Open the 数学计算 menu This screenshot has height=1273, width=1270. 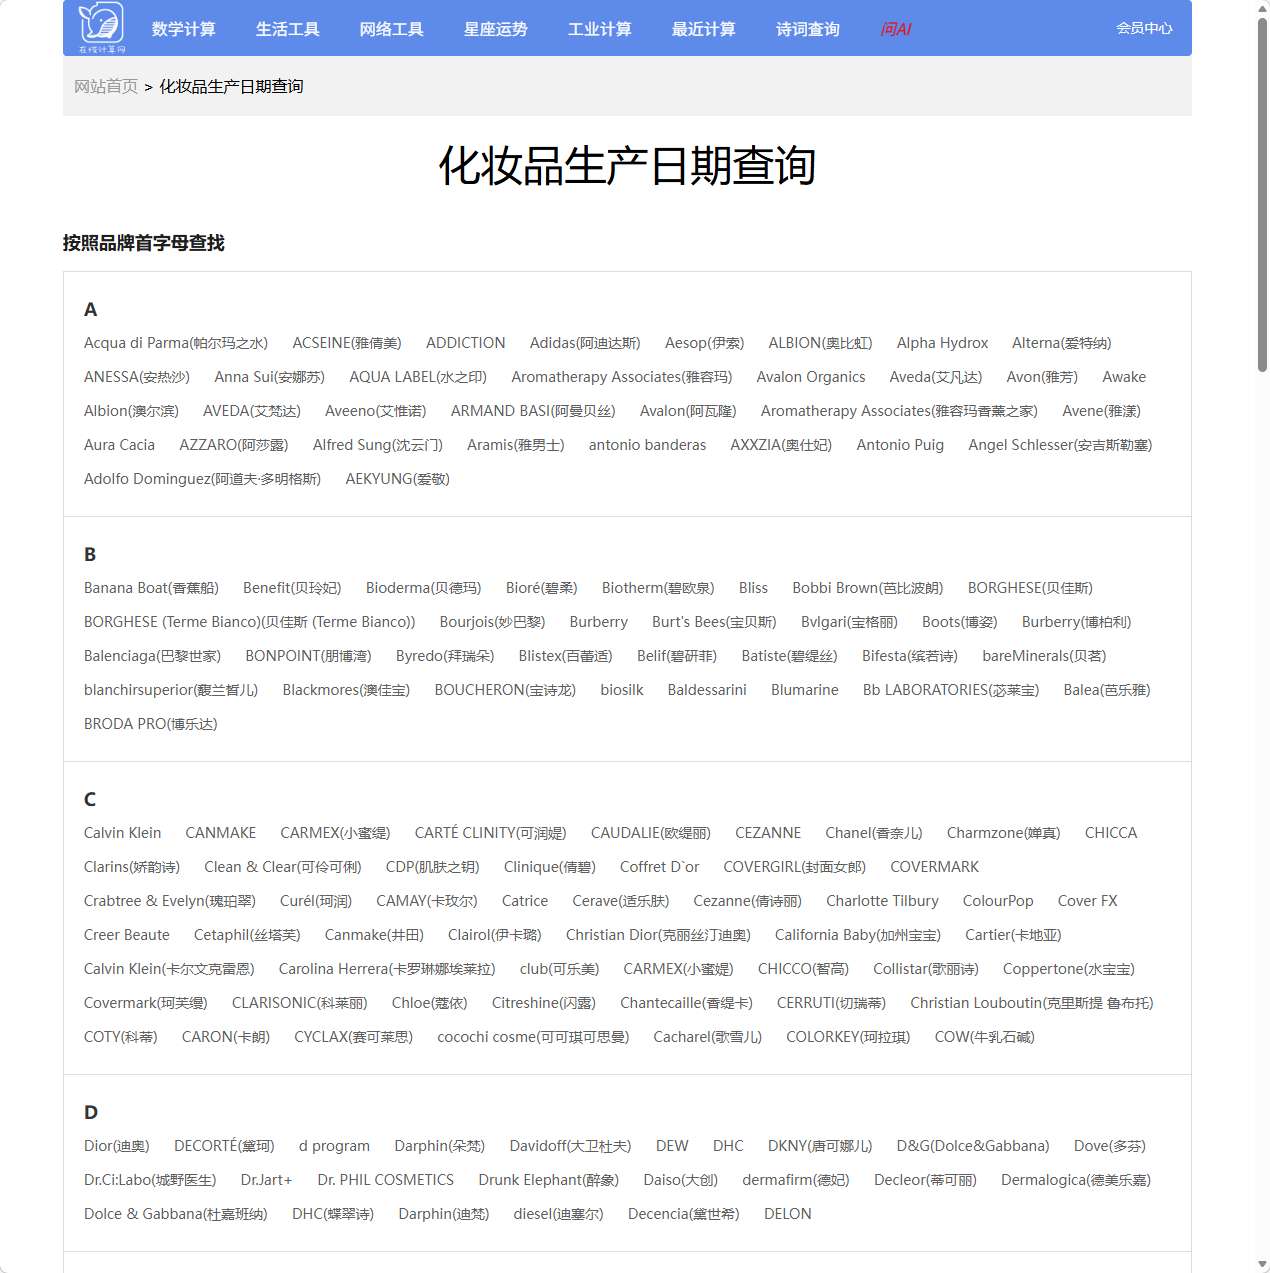tap(184, 29)
